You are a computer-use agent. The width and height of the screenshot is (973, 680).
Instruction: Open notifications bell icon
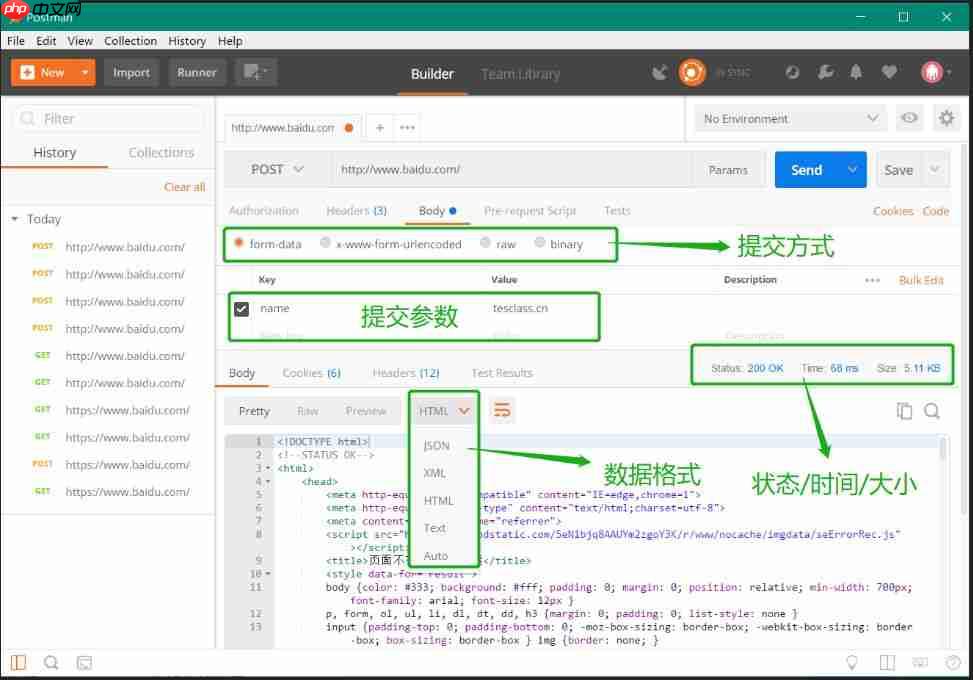tap(856, 72)
